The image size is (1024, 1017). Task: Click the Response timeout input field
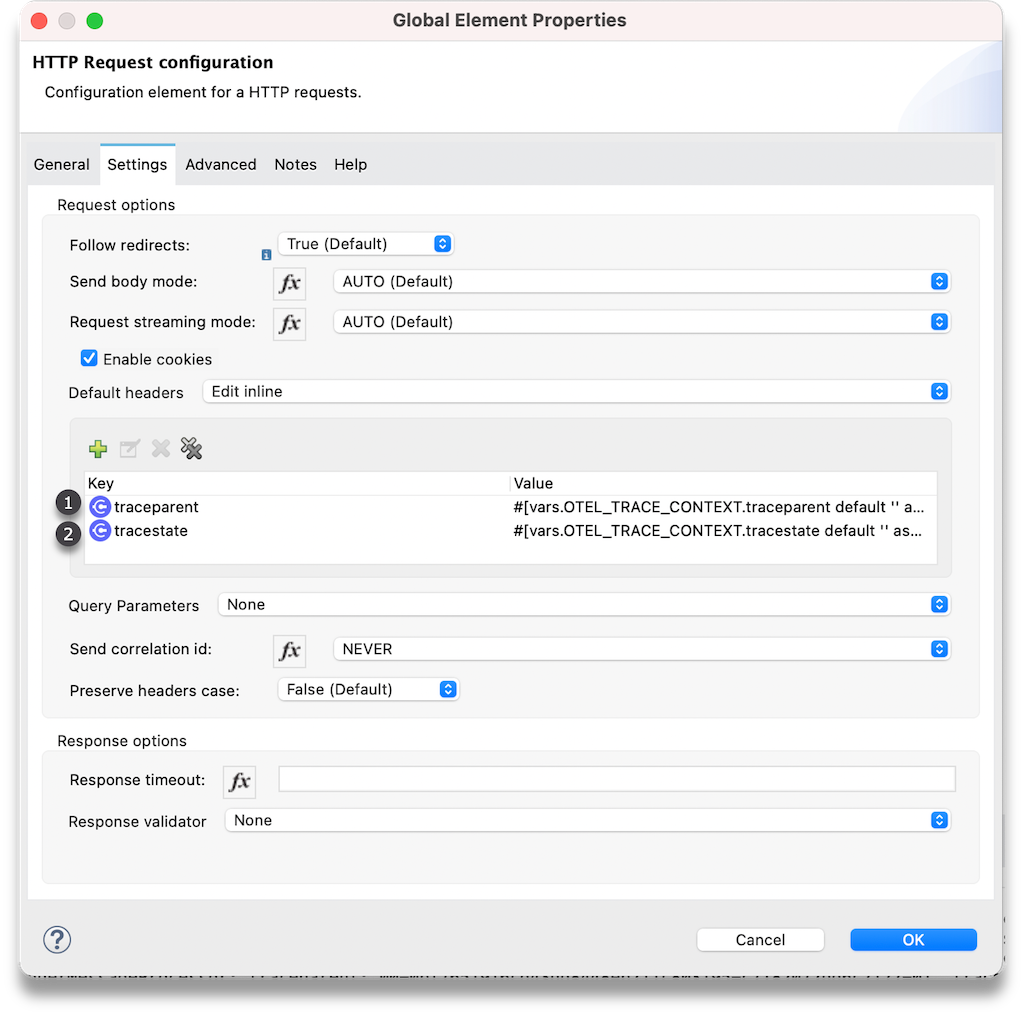tap(616, 780)
